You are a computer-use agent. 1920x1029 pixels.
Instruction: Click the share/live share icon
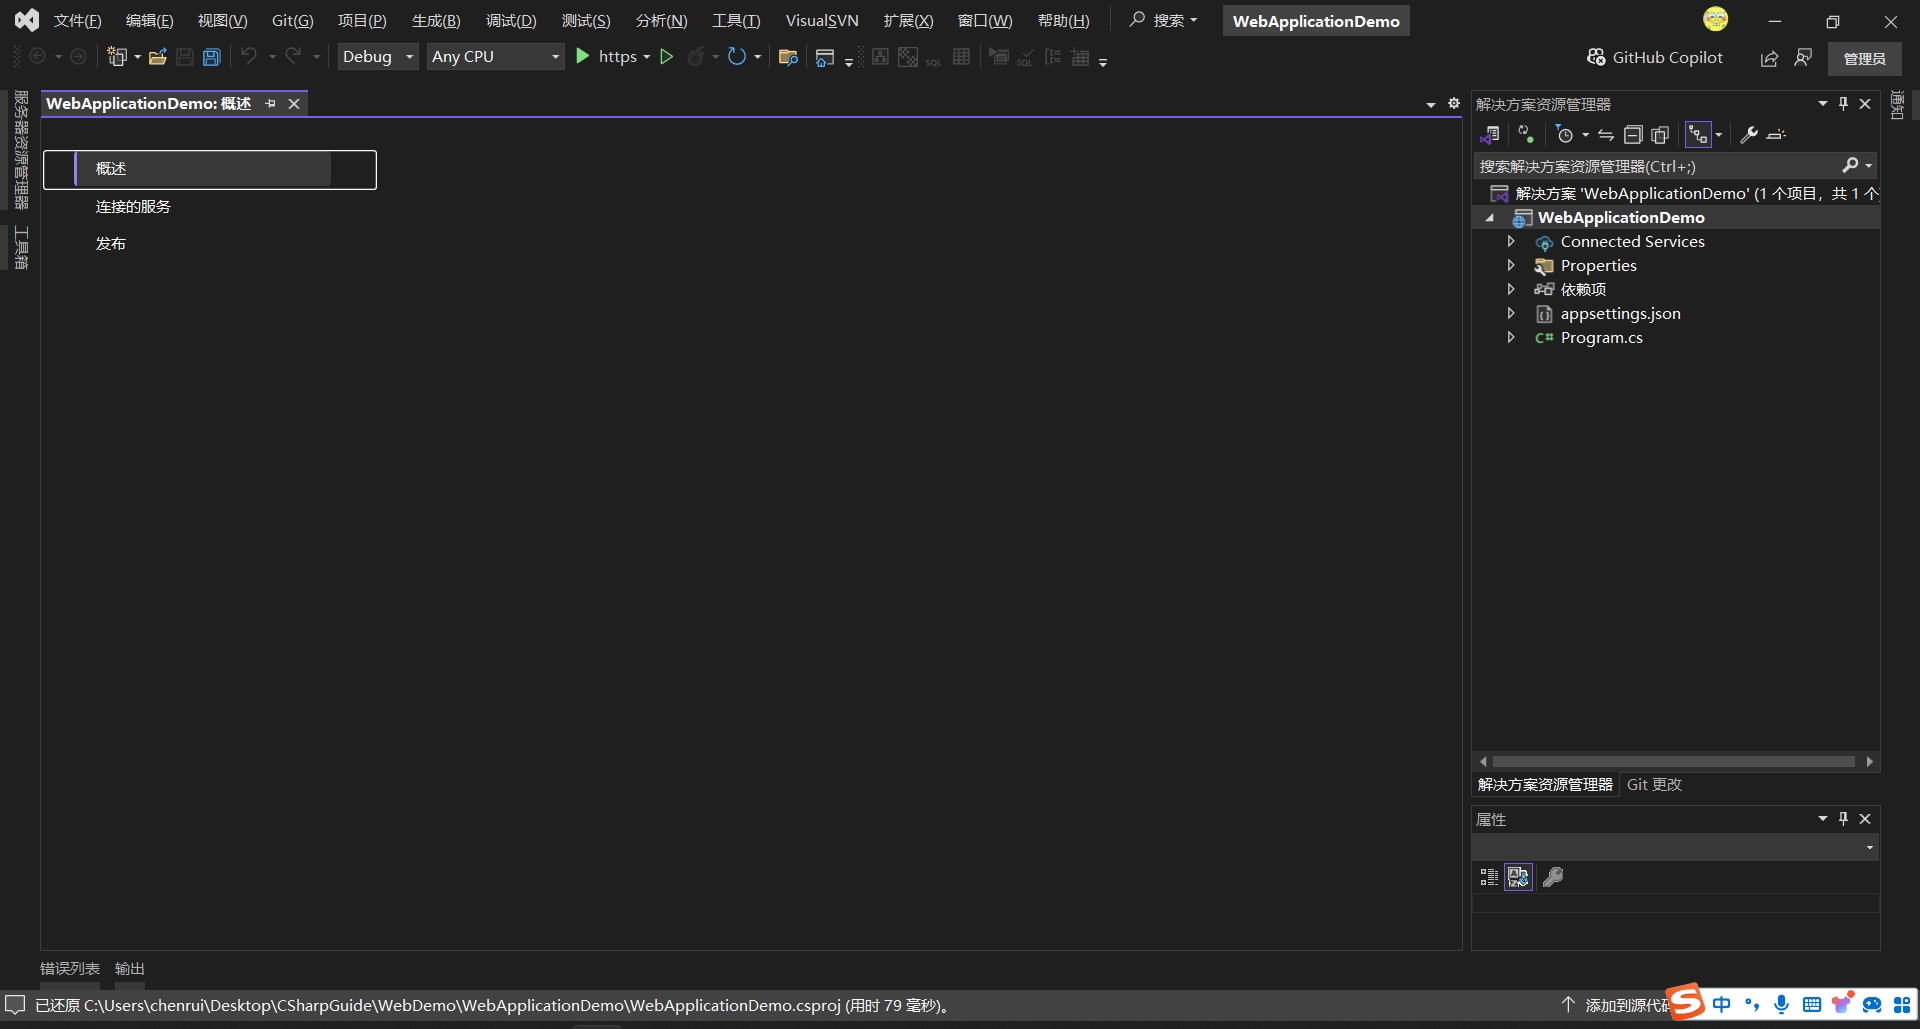1769,58
